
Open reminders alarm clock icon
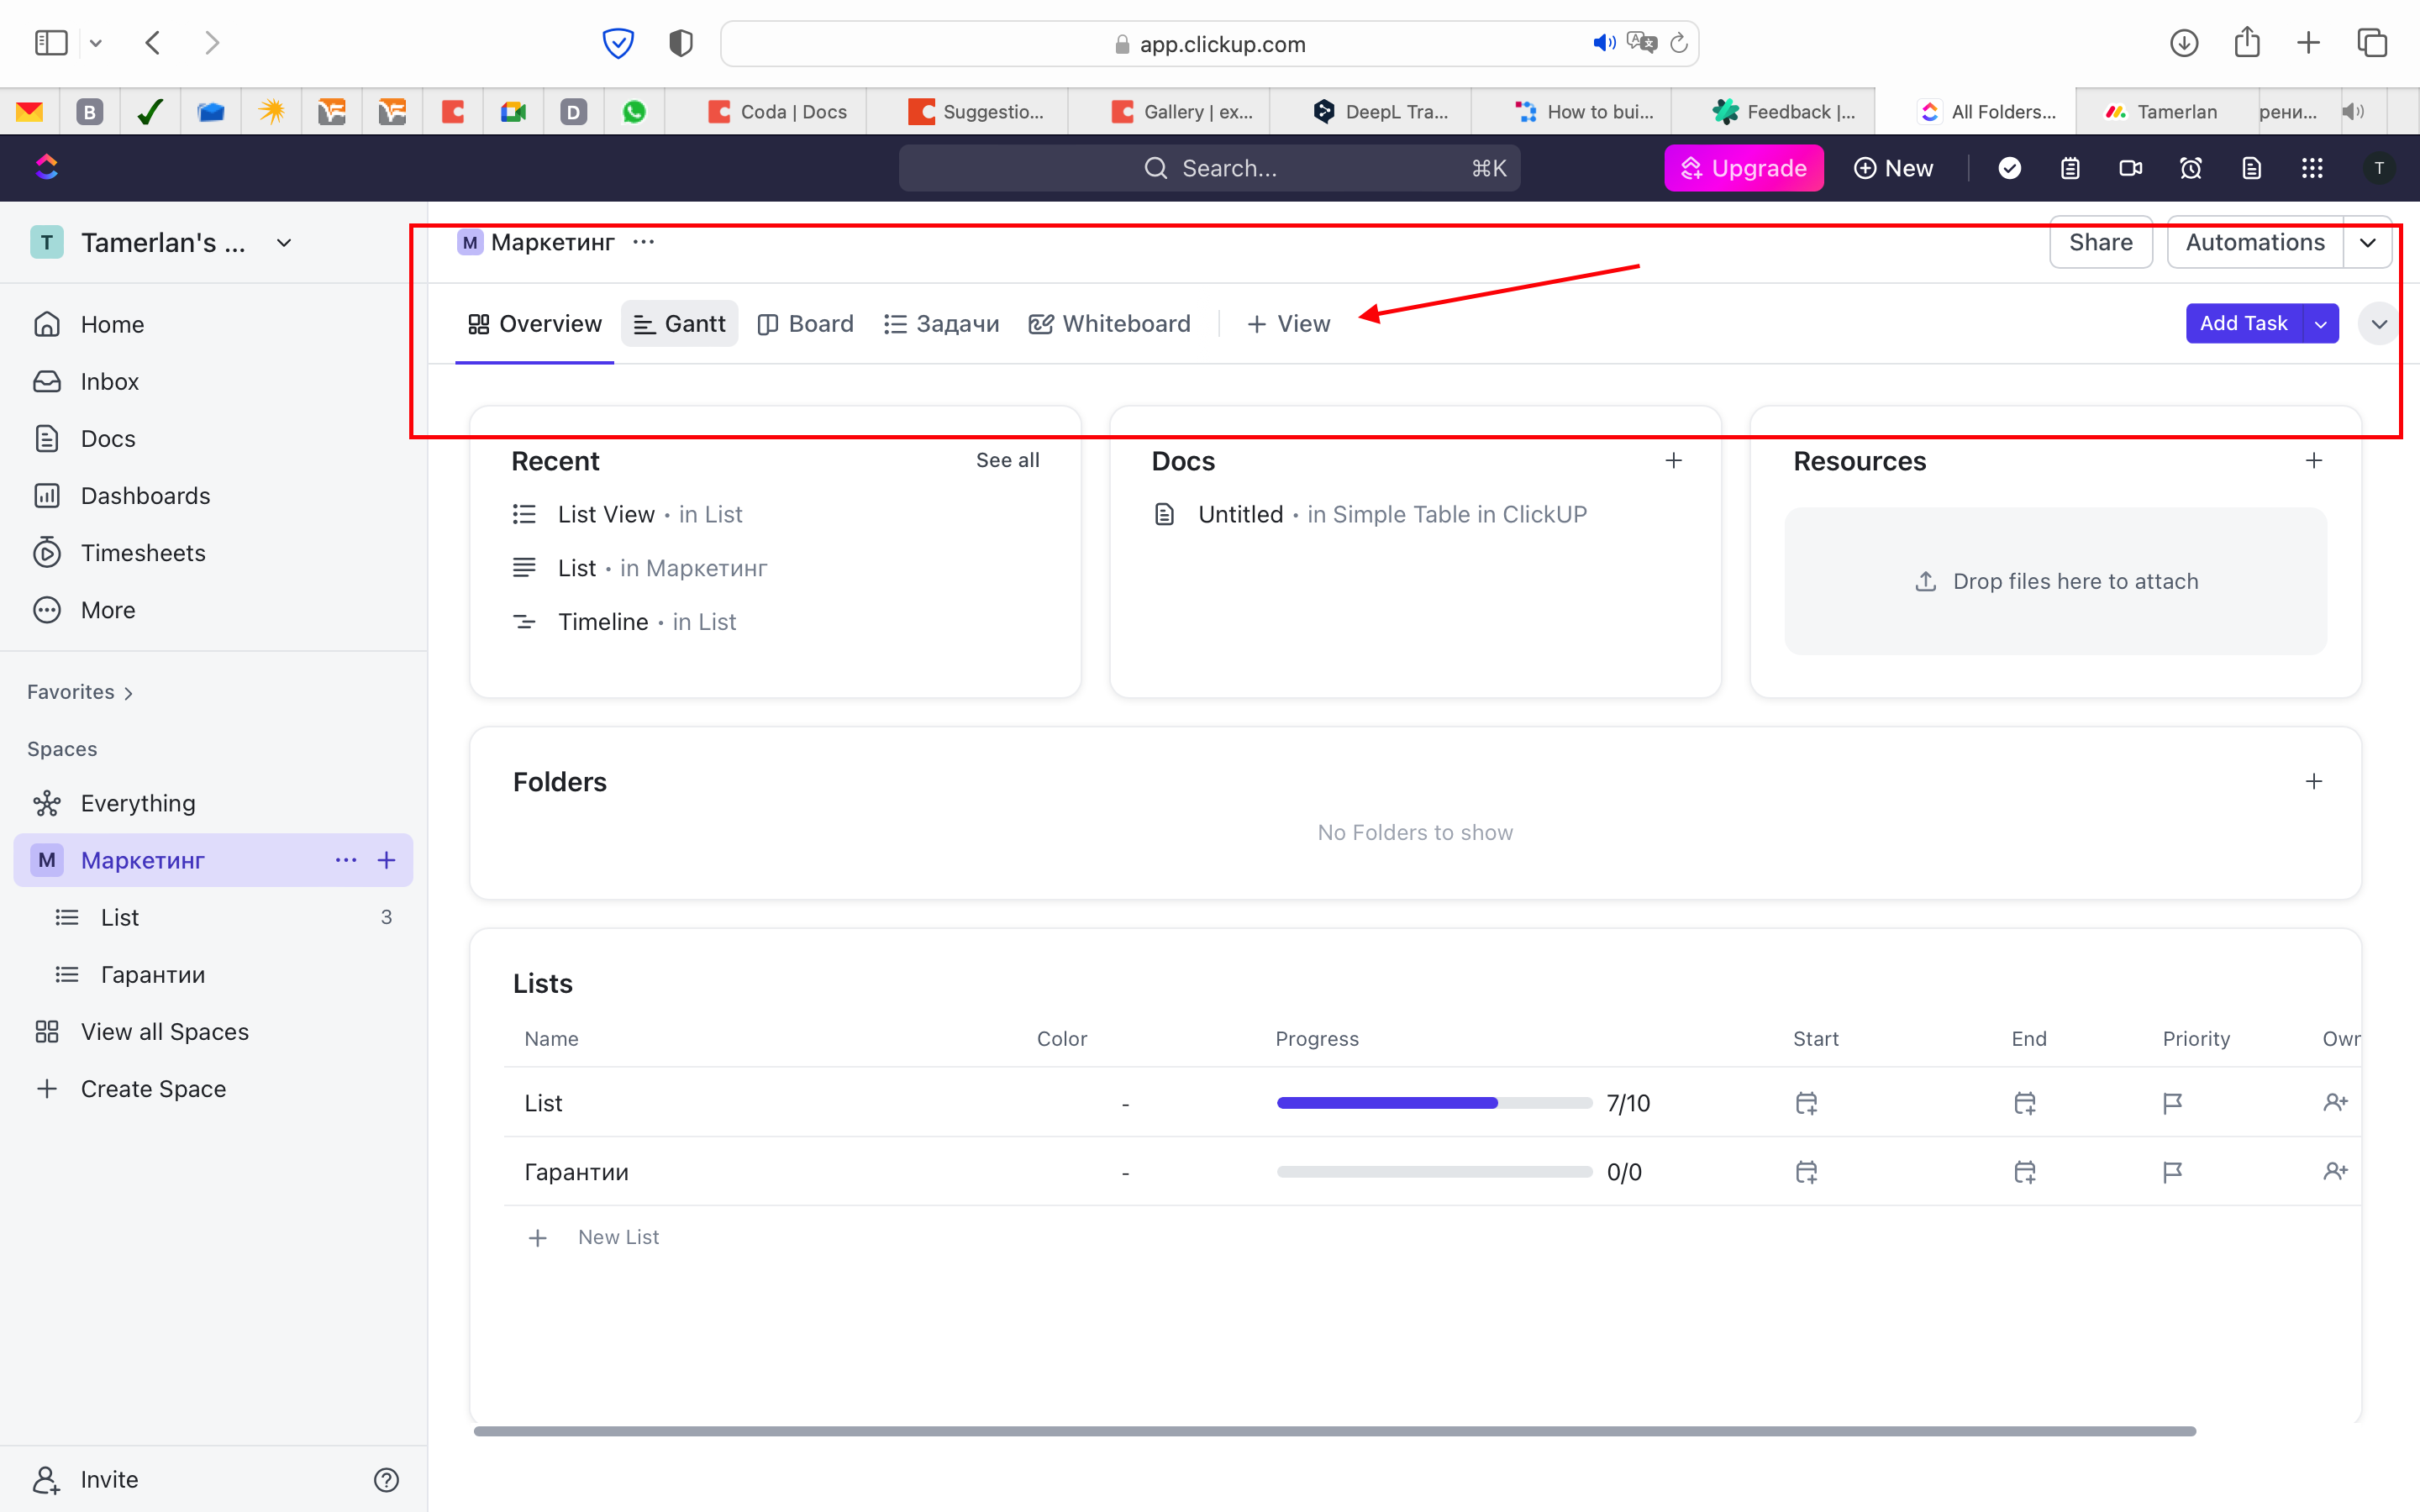(x=2190, y=168)
